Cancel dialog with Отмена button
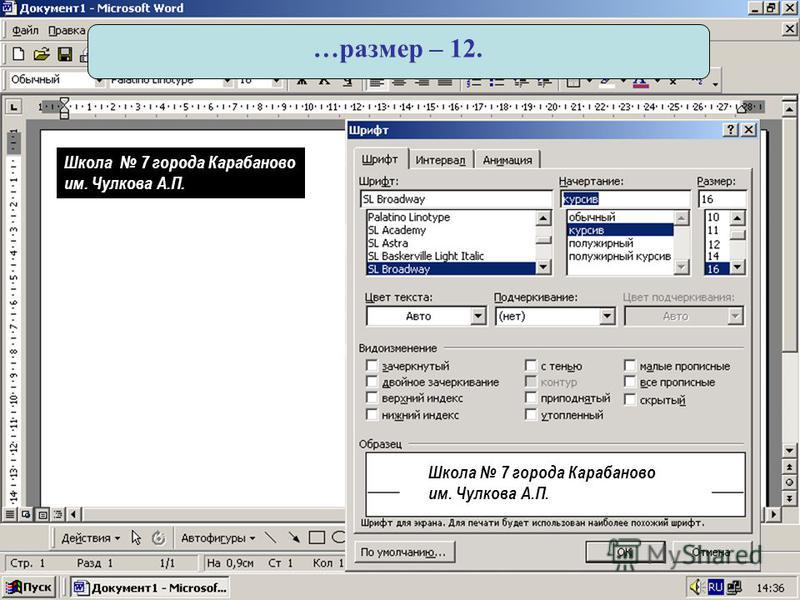The image size is (800, 600). click(712, 553)
